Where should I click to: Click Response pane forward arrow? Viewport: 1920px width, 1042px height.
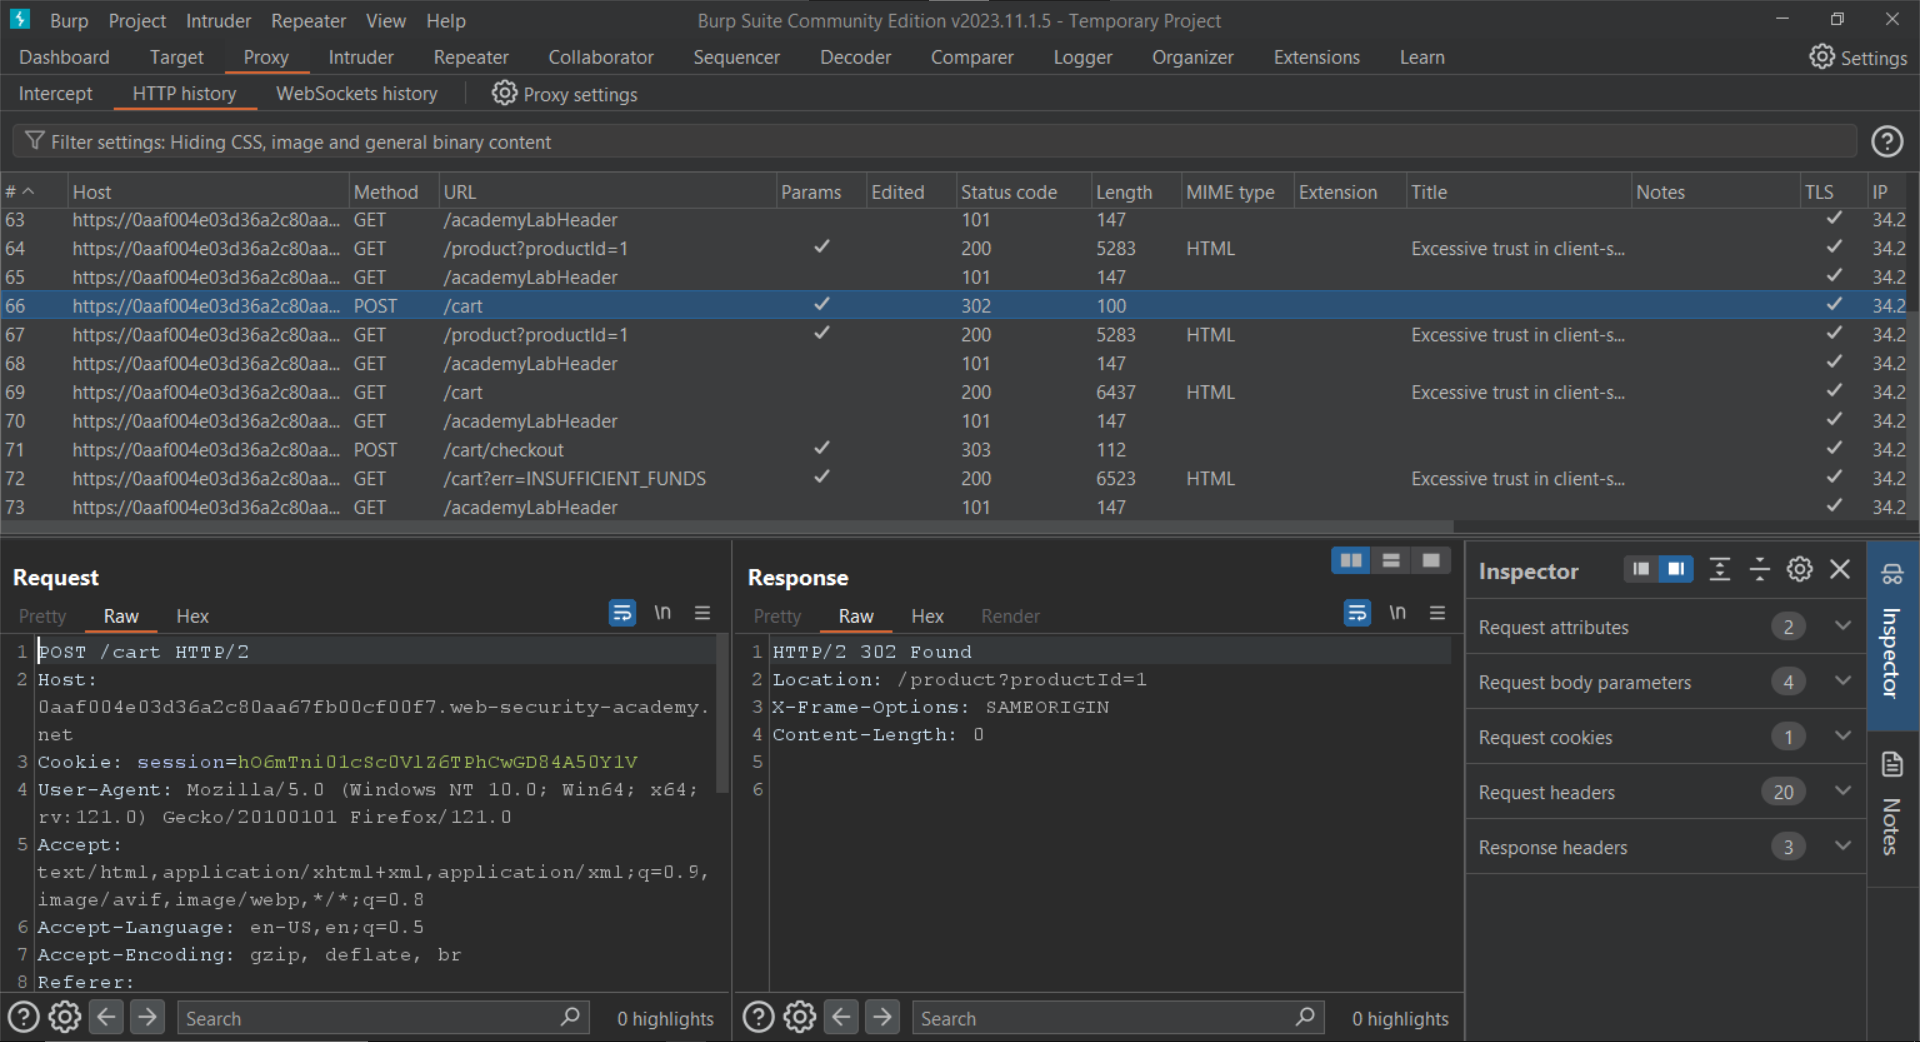[881, 1018]
